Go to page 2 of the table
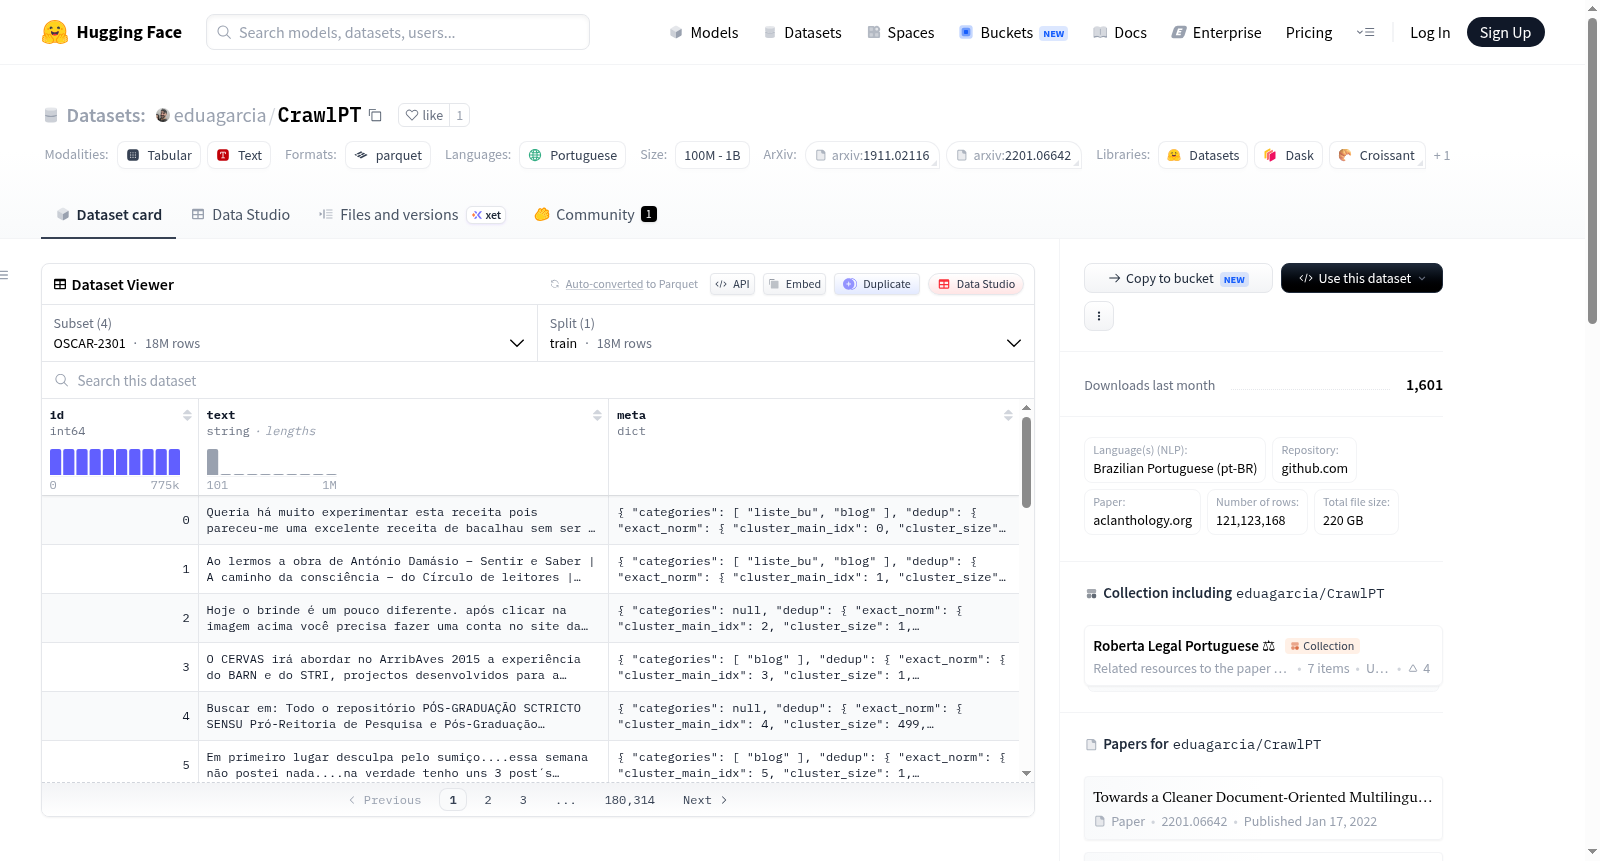 point(488,800)
